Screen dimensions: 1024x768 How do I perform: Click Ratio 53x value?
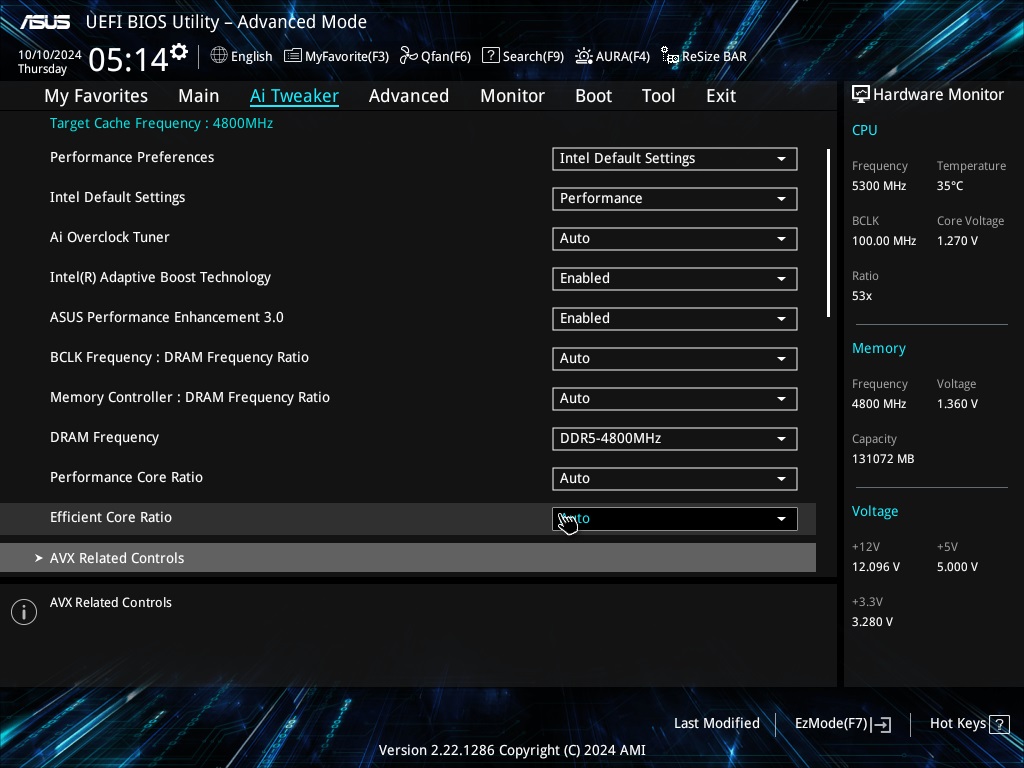(861, 296)
